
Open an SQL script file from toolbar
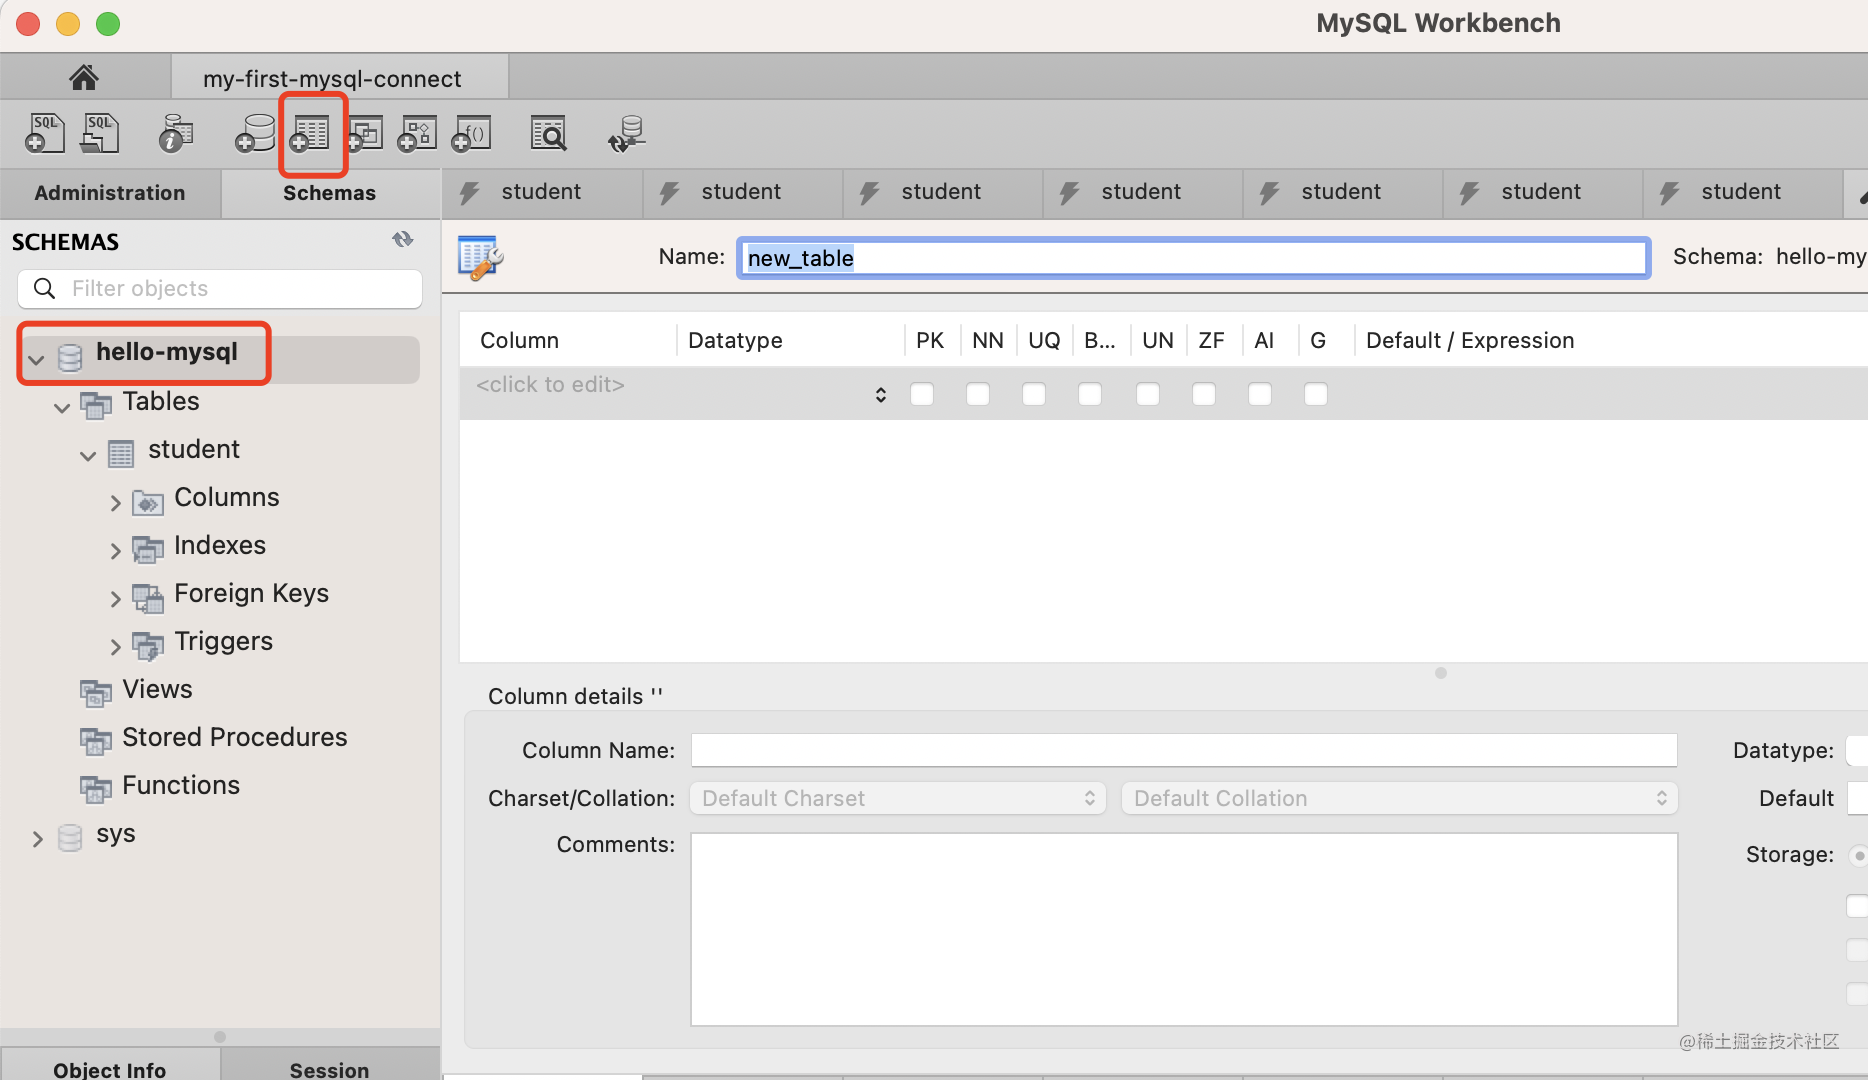pos(99,133)
